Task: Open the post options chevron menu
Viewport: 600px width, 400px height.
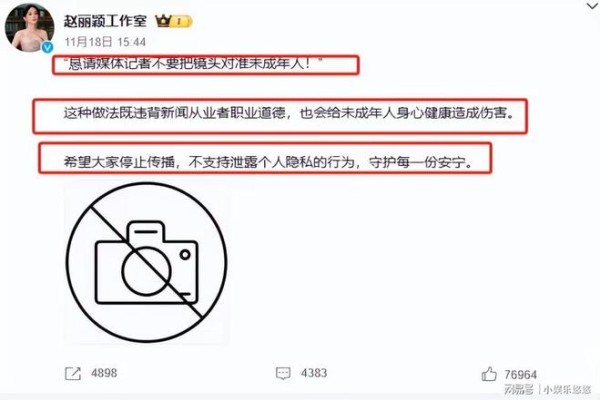Action: tap(593, 5)
